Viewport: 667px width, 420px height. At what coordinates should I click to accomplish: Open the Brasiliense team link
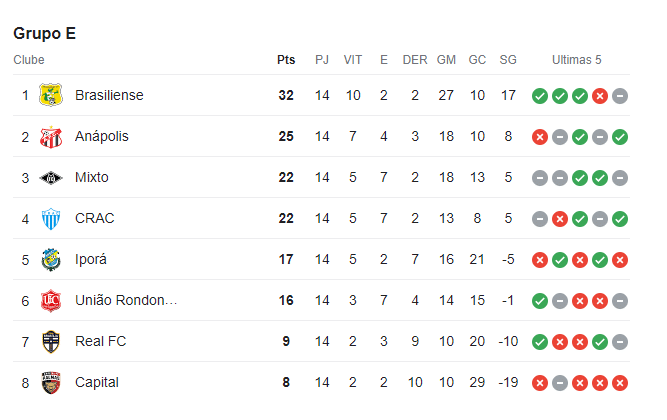coord(109,95)
